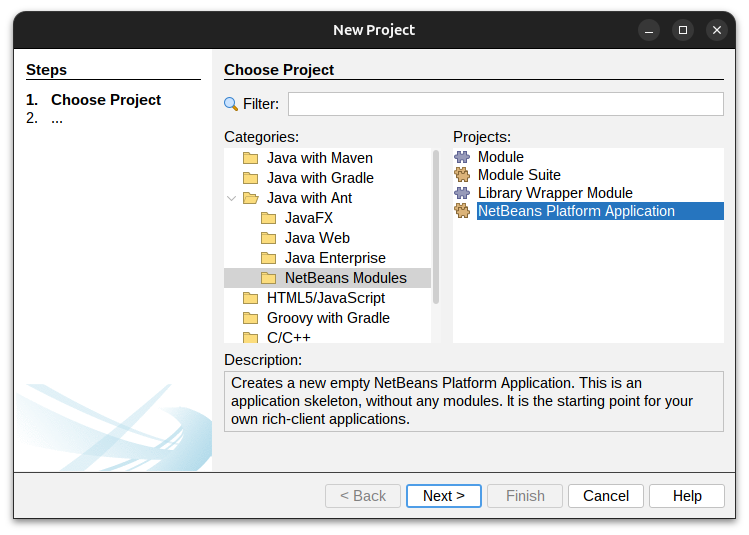The width and height of the screenshot is (749, 535).
Task: Pick the Library Wrapper Module project type
Action: pyautogui.click(x=555, y=193)
